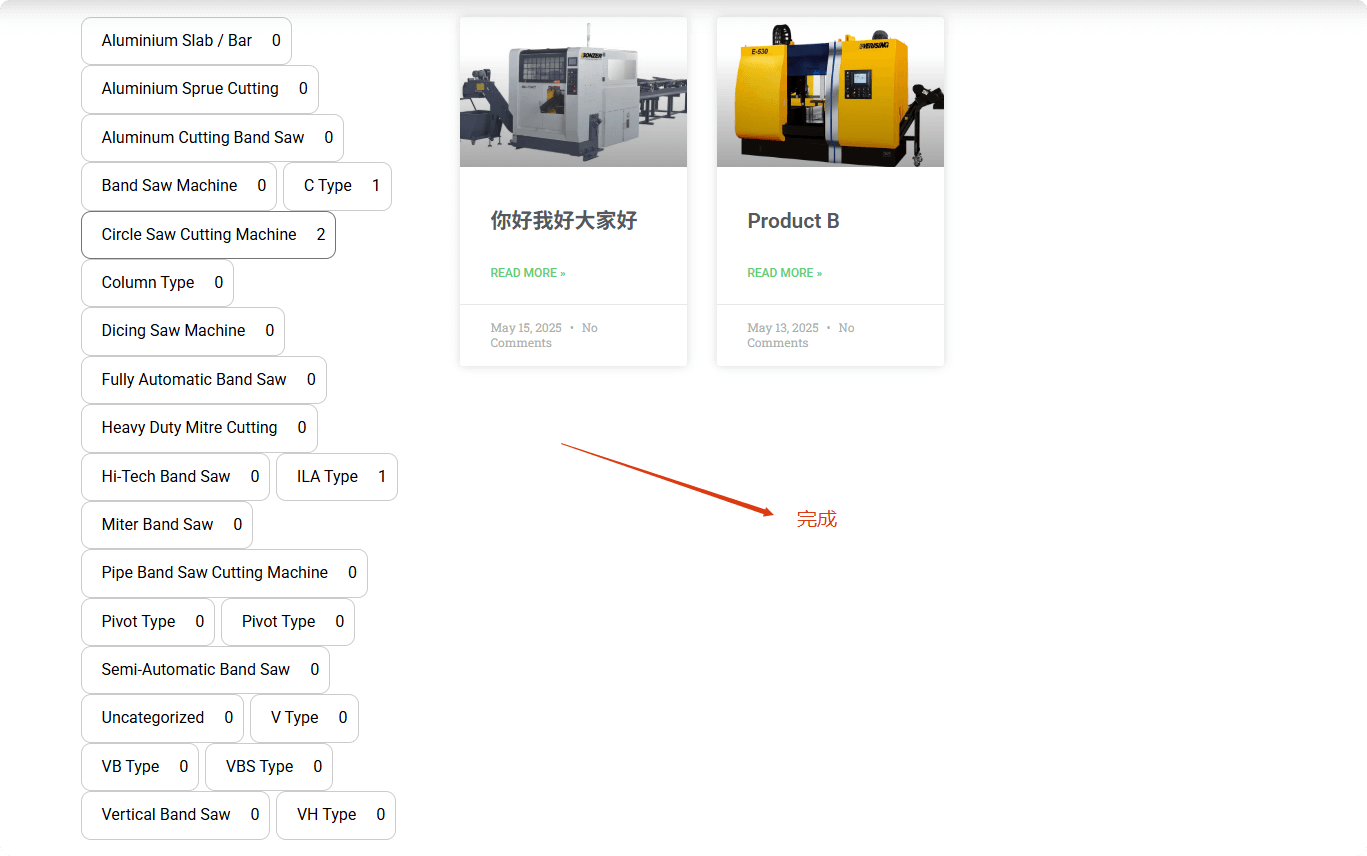1367x856 pixels.
Task: Filter by Hi-Tech Band Saw
Action: [175, 477]
